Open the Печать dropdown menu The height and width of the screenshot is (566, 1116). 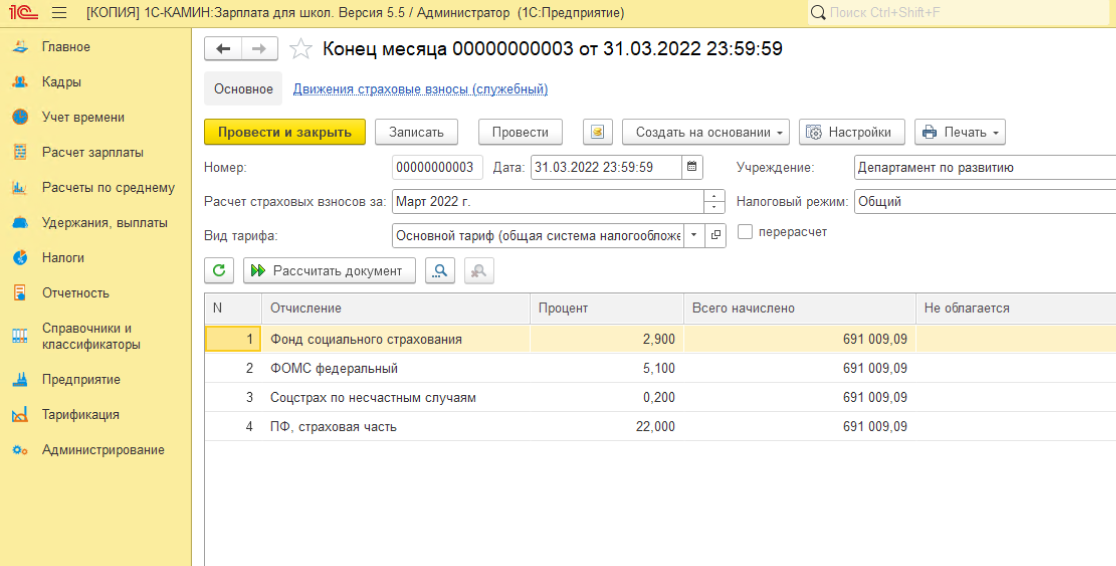pos(959,132)
